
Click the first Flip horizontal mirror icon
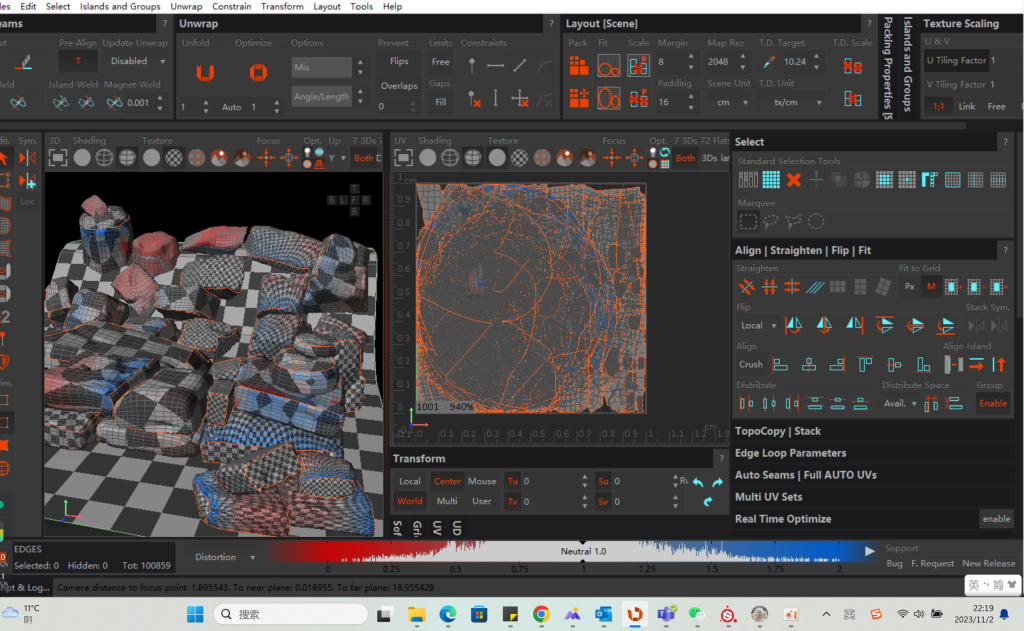[793, 325]
